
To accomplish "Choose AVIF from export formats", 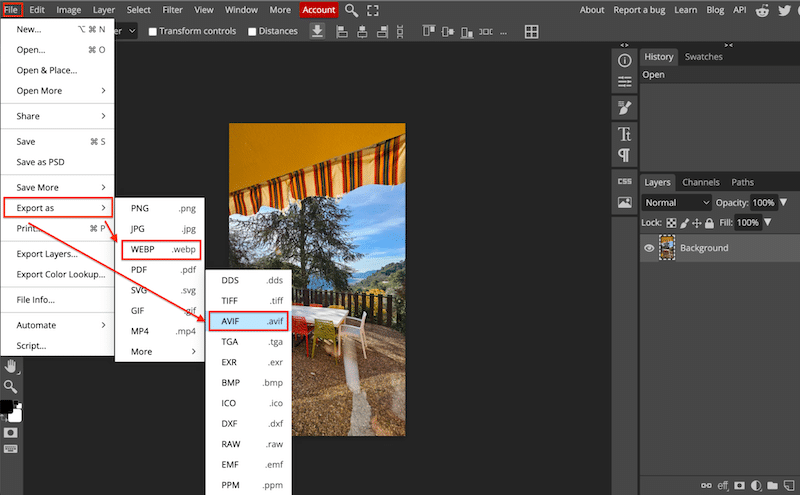I will coord(247,321).
